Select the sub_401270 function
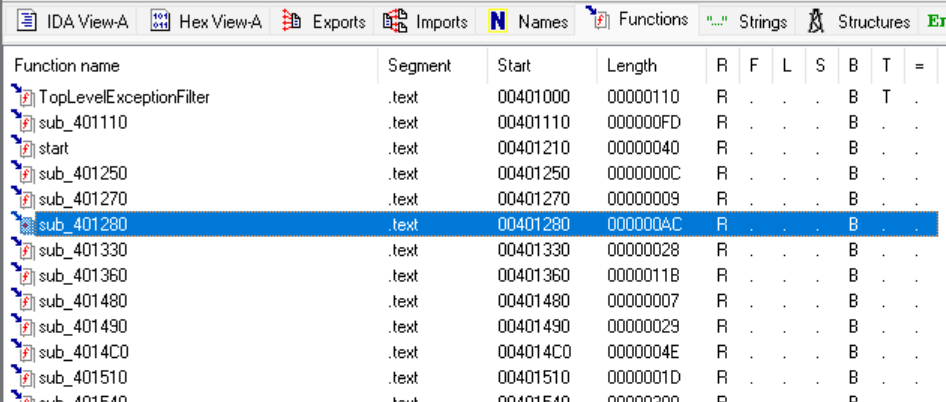 [474, 199]
